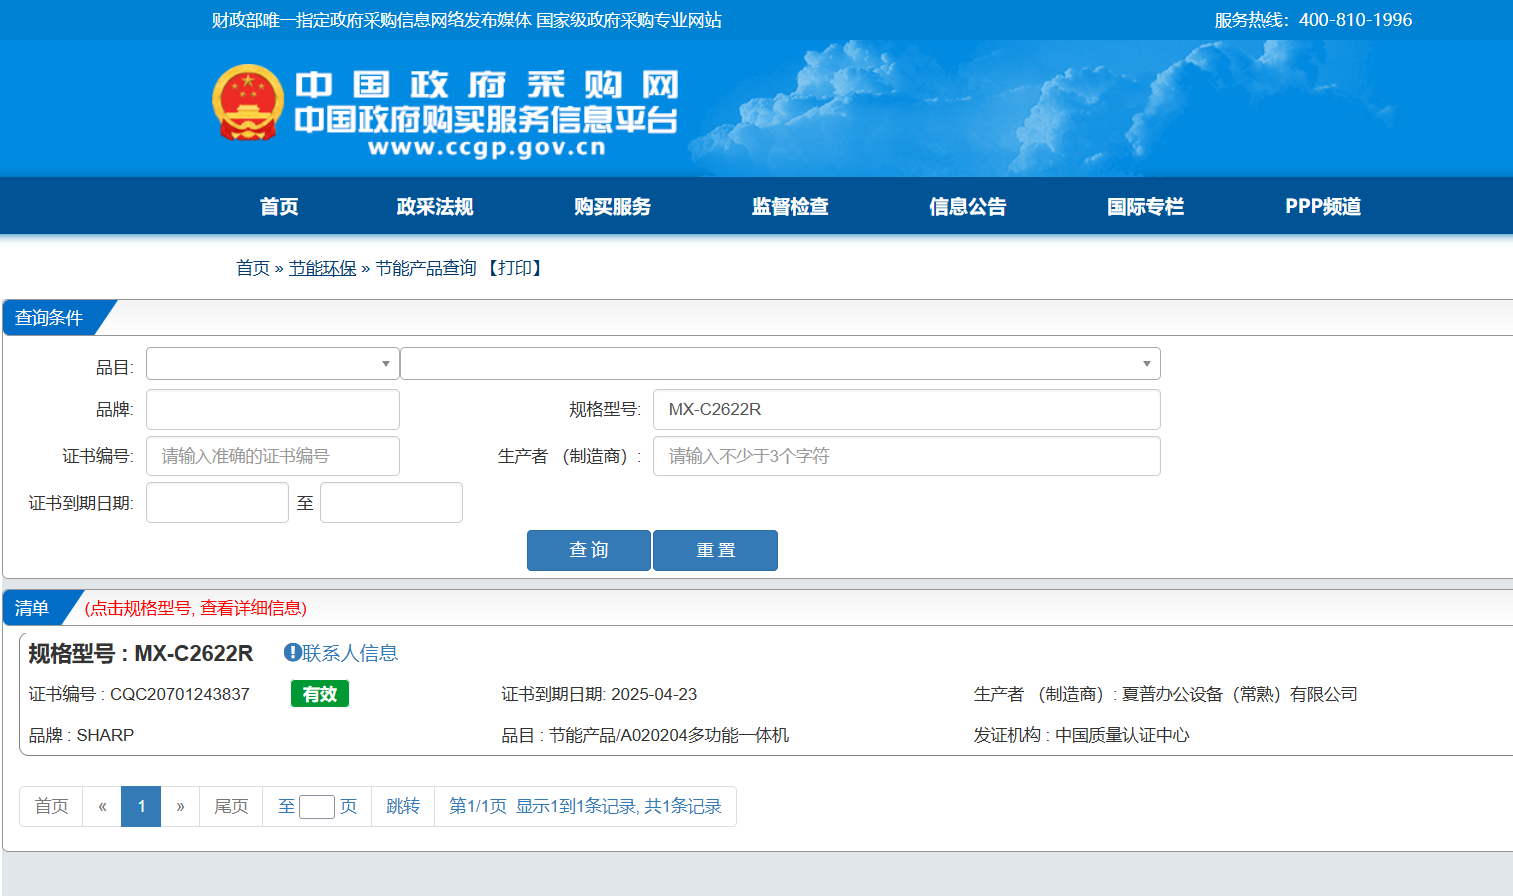Open the PPP频道 channel
The height and width of the screenshot is (896, 1513).
(x=1322, y=207)
